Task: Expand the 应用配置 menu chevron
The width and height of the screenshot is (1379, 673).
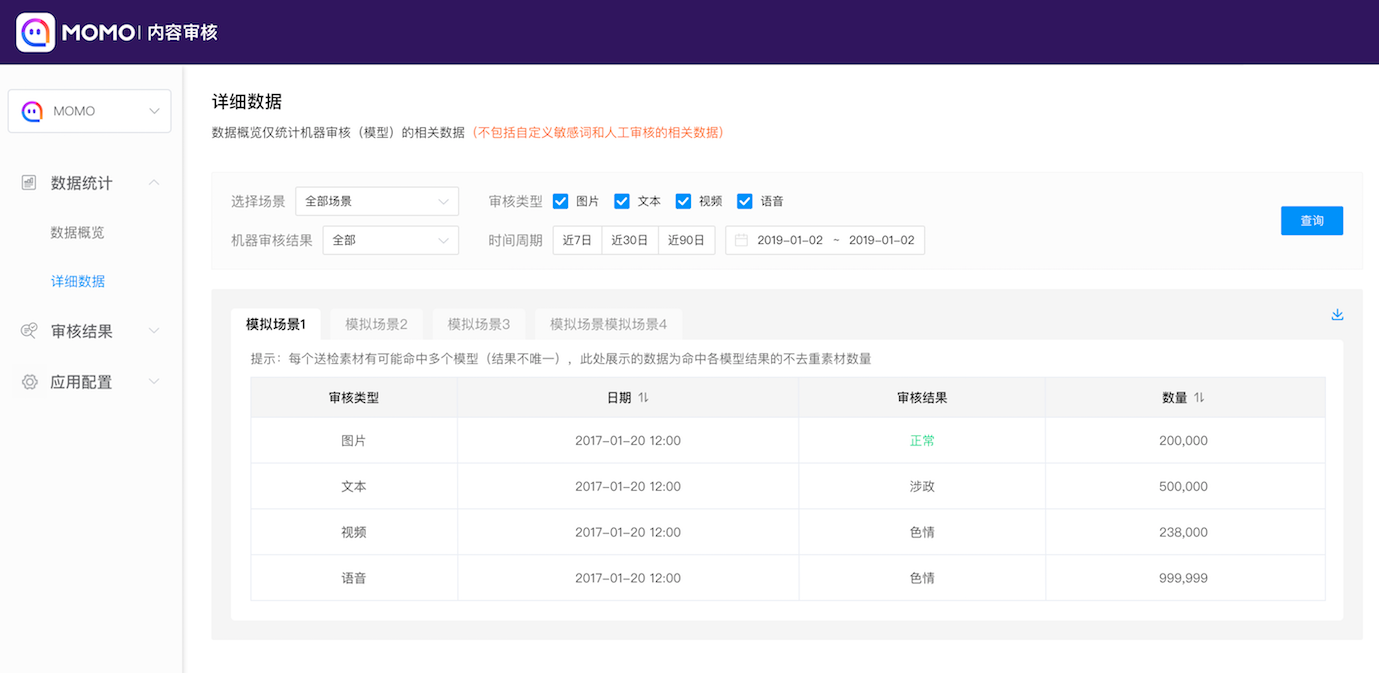Action: pos(154,382)
